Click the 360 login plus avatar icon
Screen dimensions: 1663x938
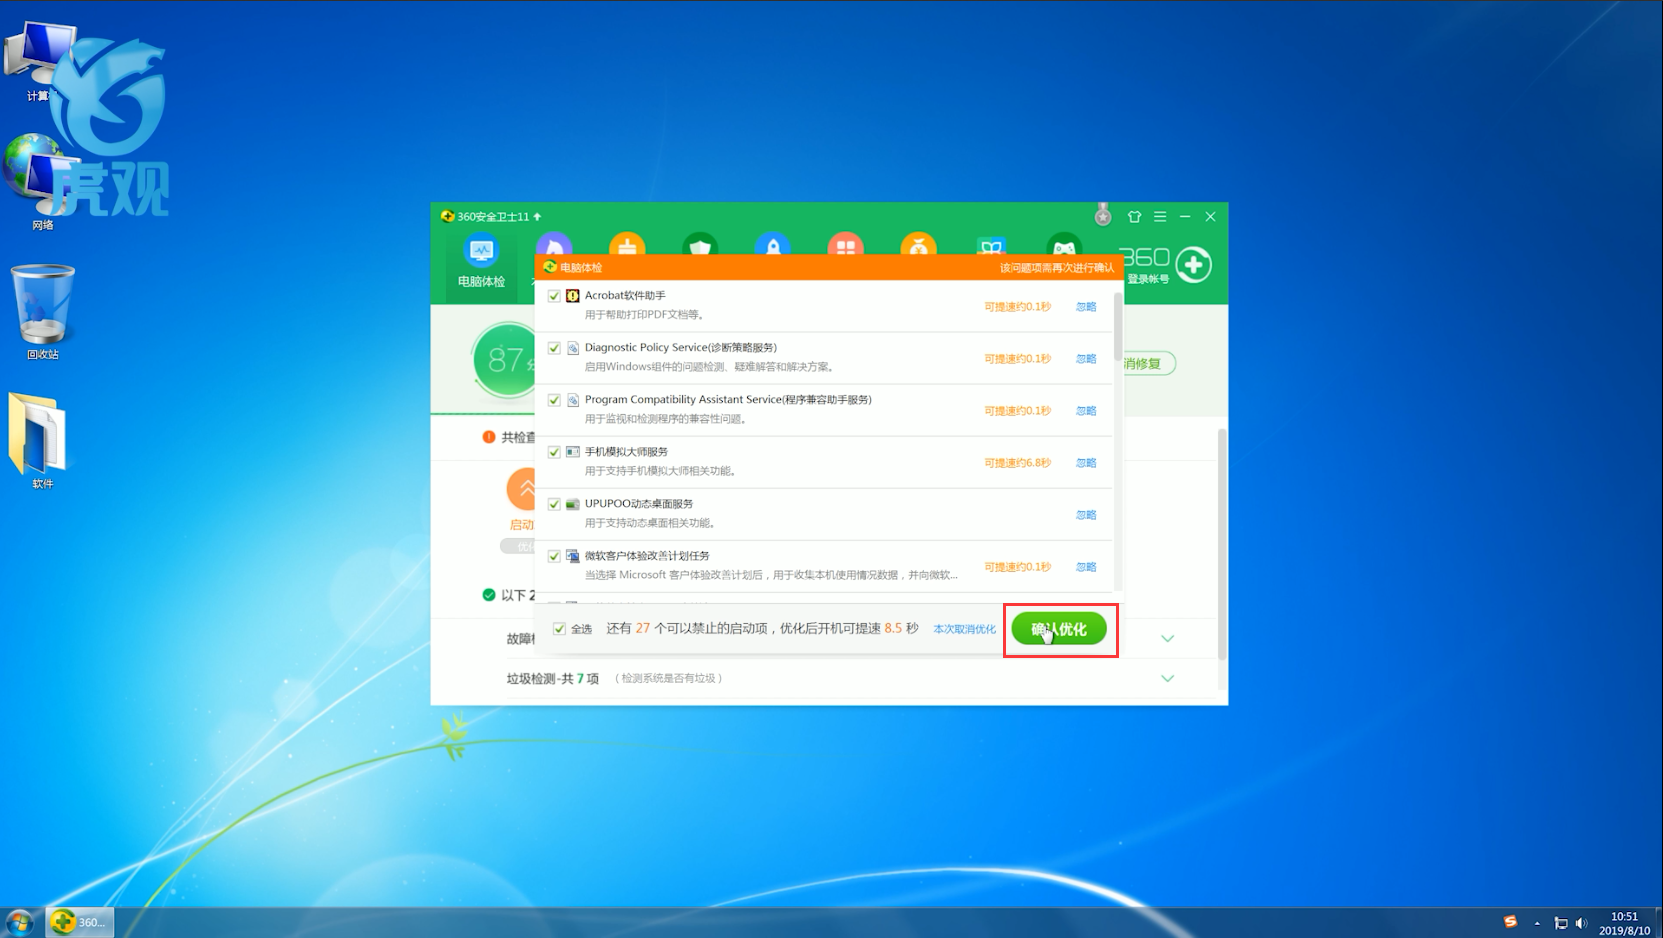pos(1193,264)
